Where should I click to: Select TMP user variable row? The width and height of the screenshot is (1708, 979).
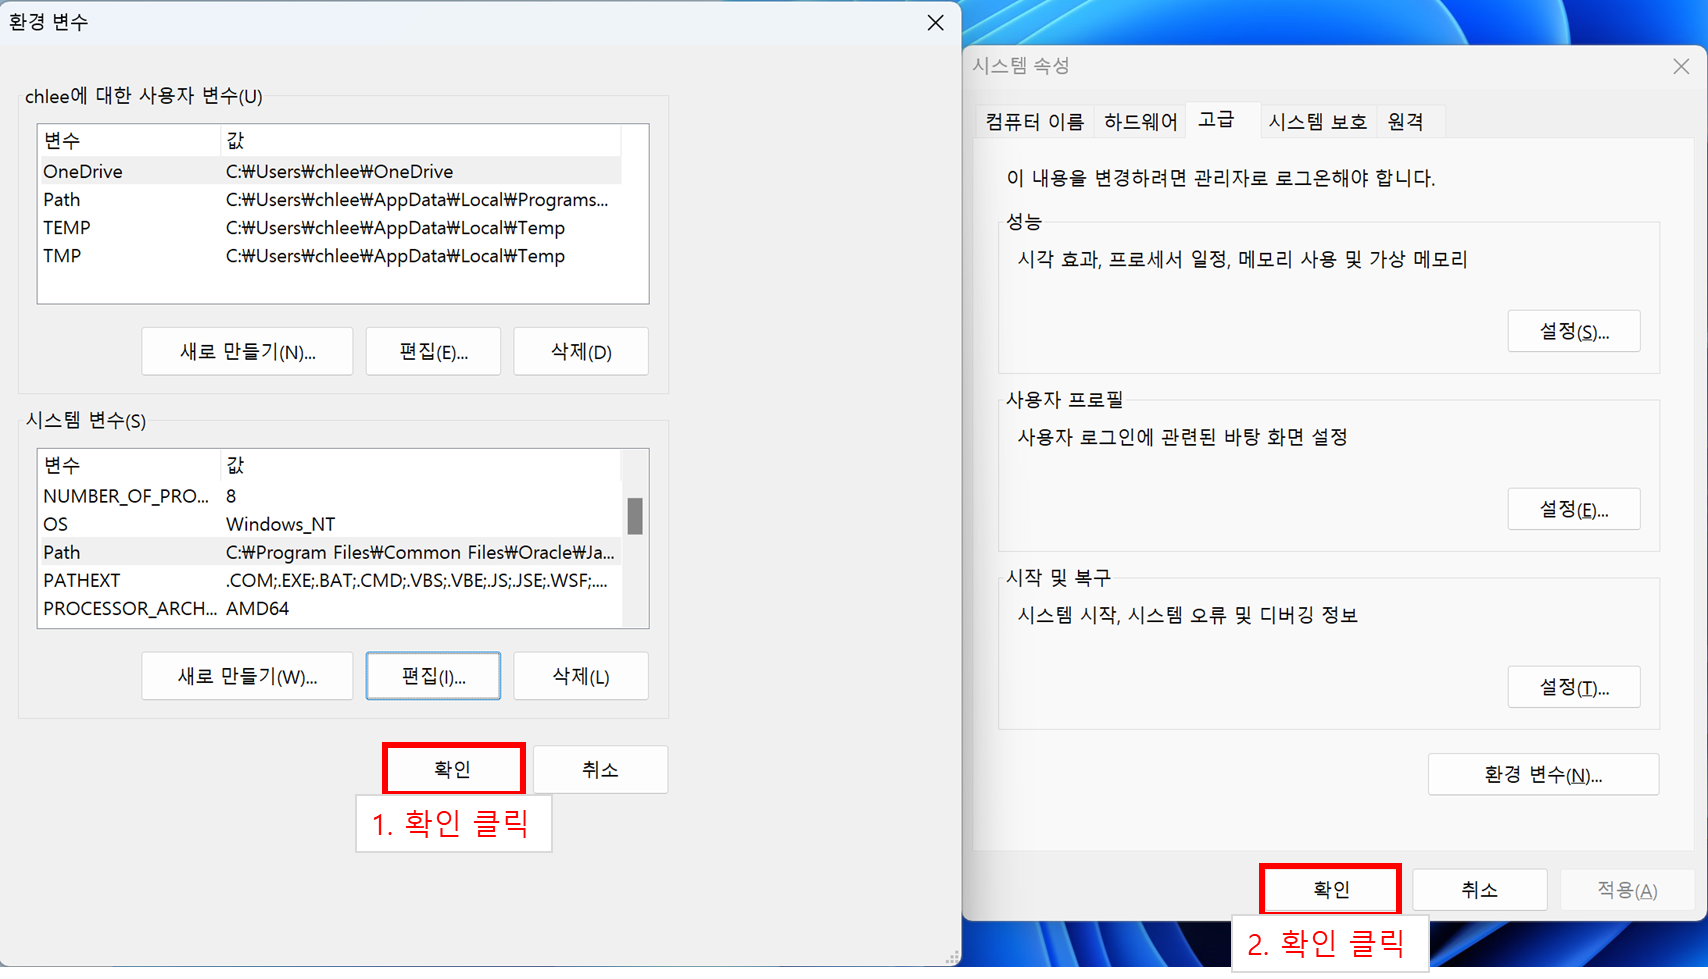(x=330, y=255)
